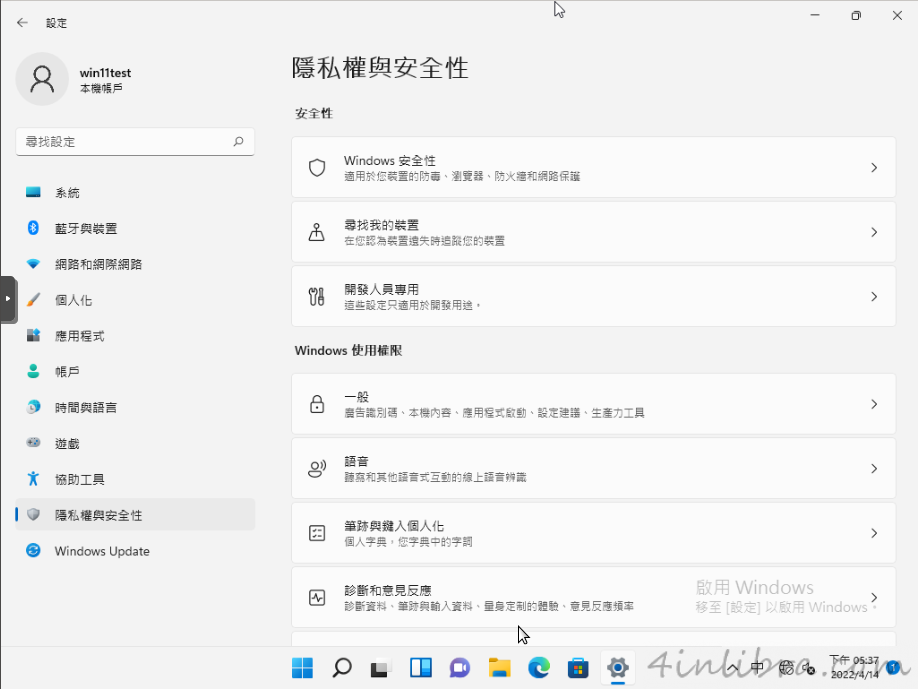
Task: Select 隱私權與安全性 in sidebar
Action: pos(135,515)
